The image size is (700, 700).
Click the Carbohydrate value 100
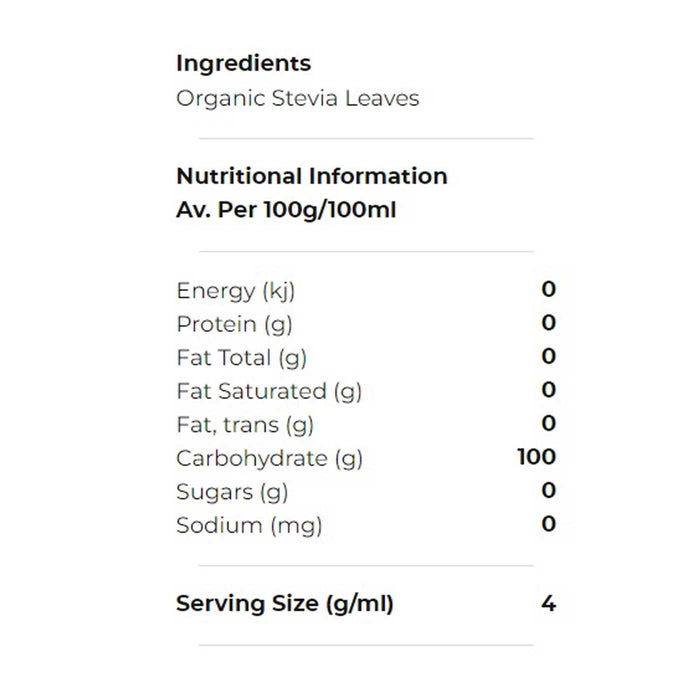[537, 457]
